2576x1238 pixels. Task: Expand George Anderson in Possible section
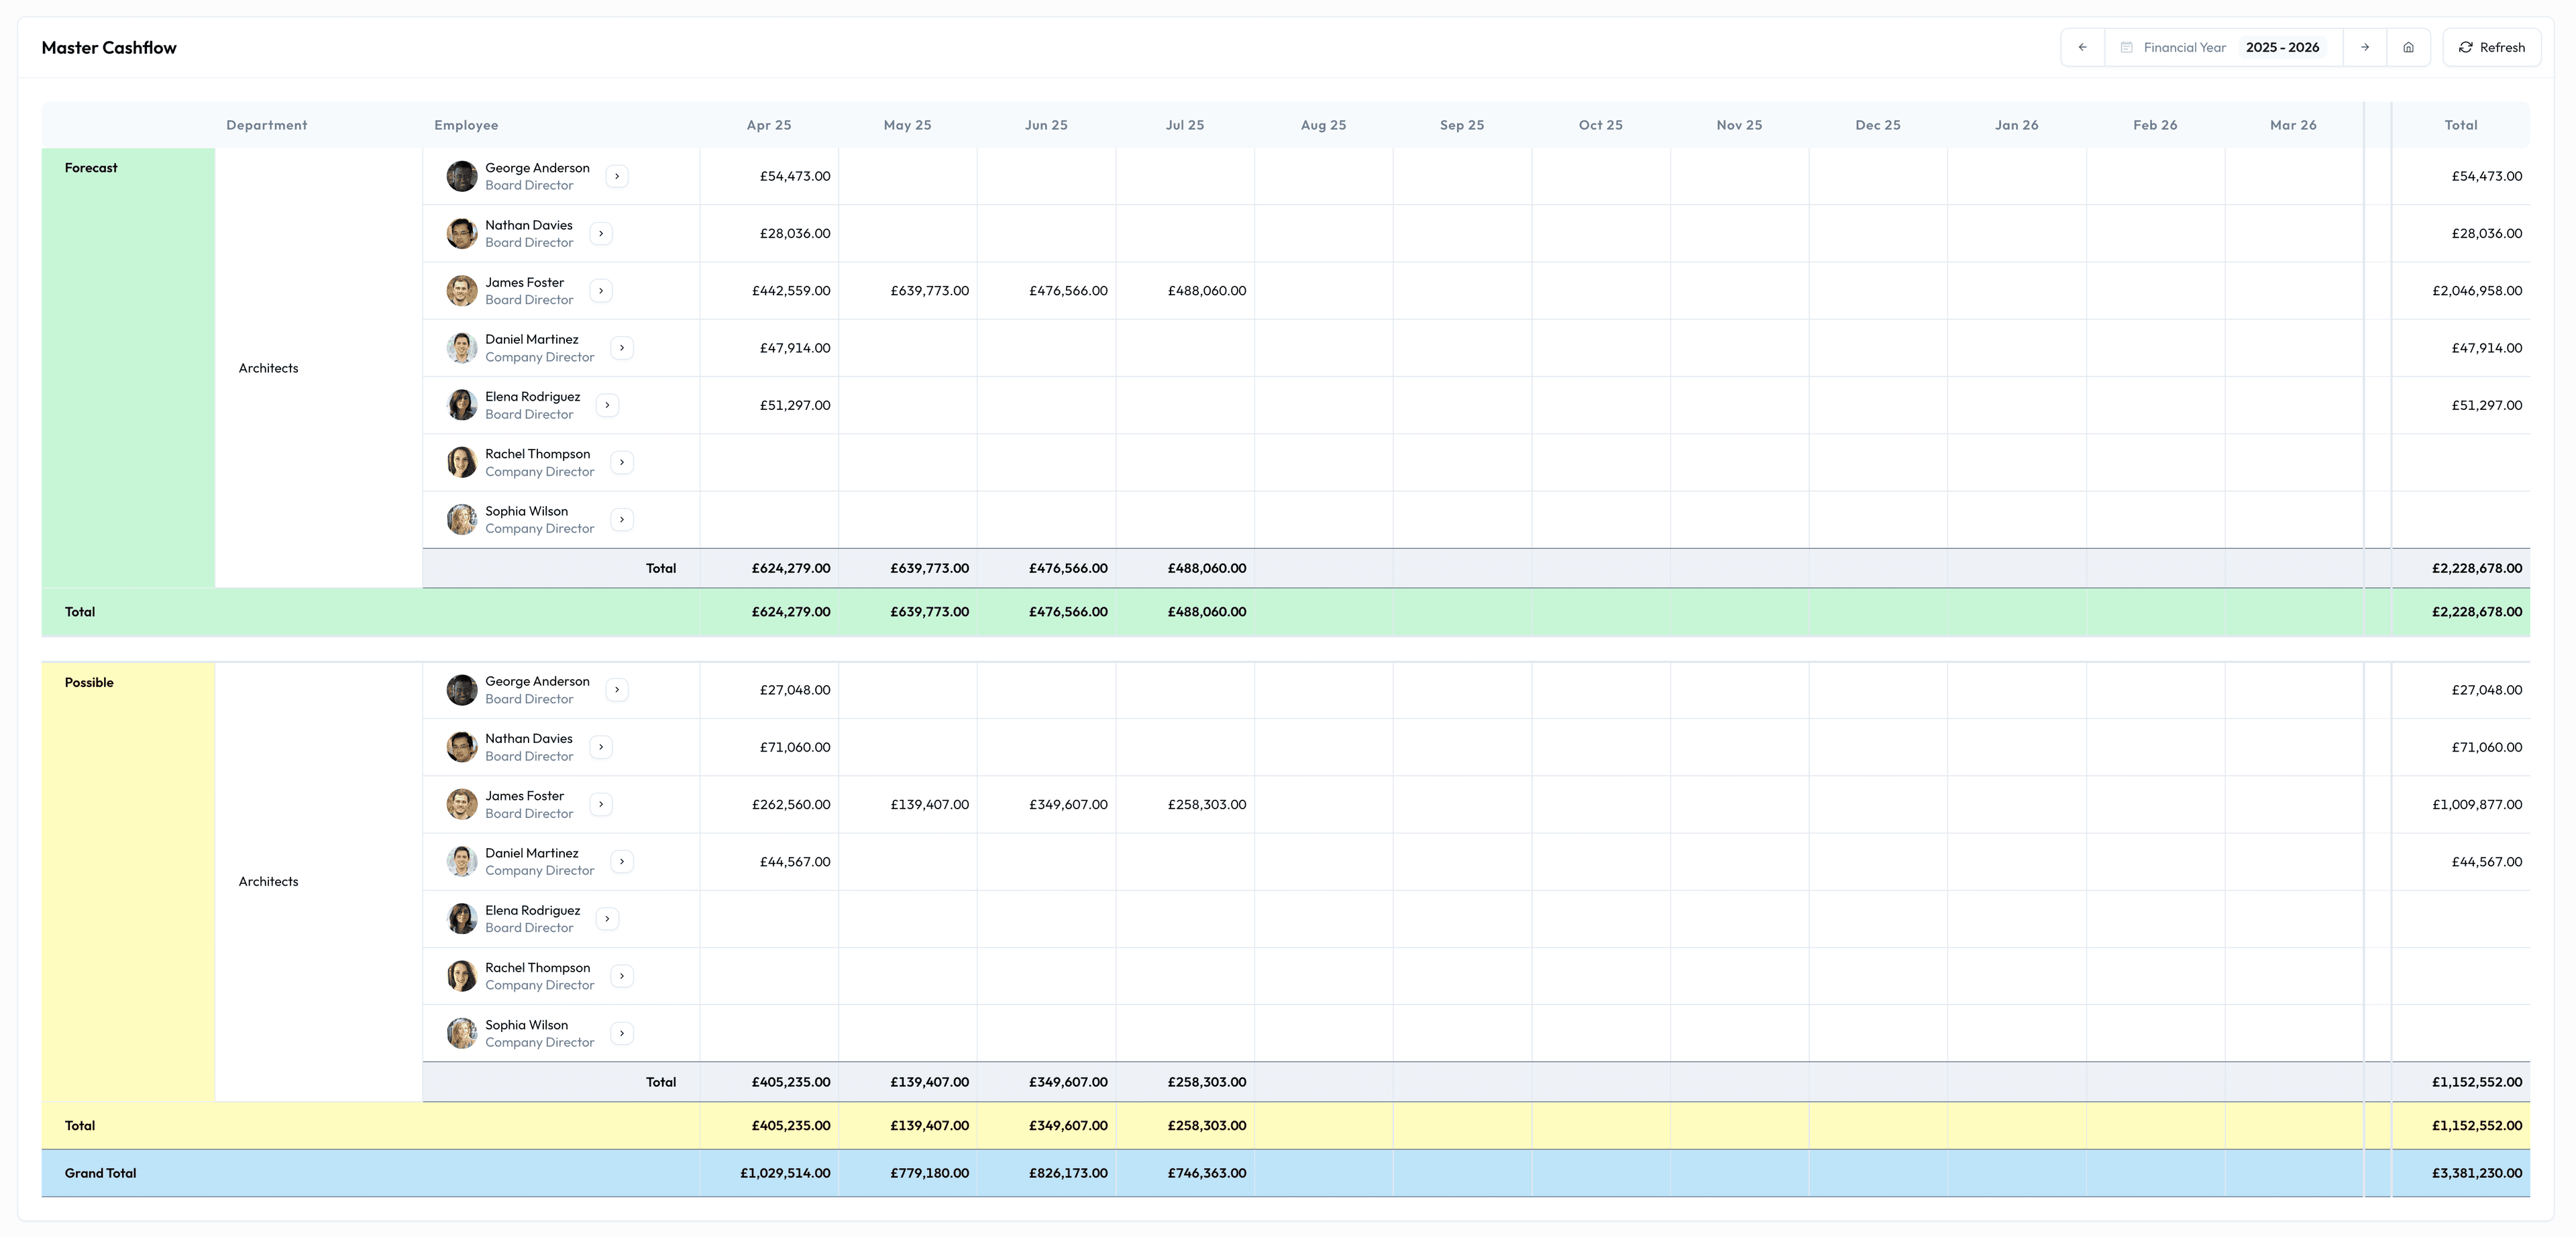(x=617, y=690)
